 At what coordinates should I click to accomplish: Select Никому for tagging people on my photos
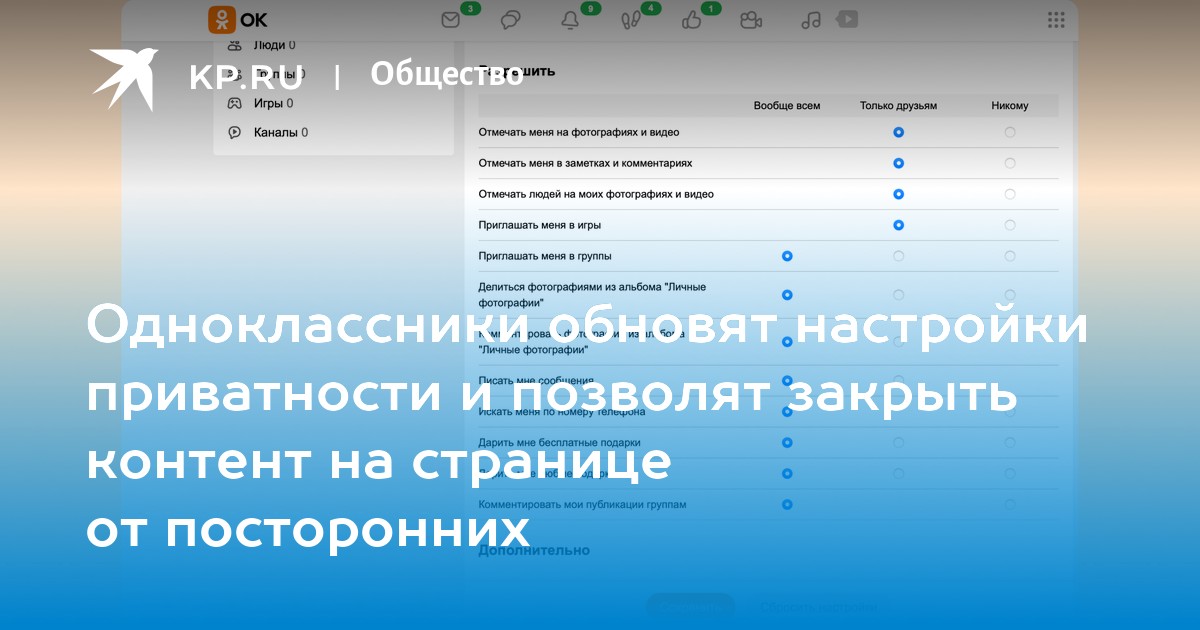click(1010, 194)
